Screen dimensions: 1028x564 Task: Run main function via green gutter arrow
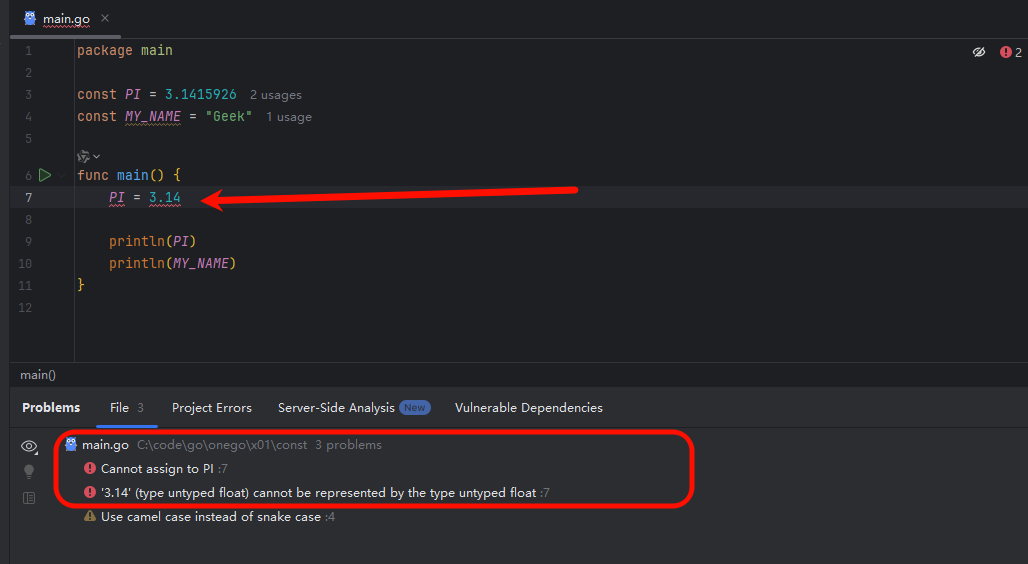pyautogui.click(x=45, y=175)
